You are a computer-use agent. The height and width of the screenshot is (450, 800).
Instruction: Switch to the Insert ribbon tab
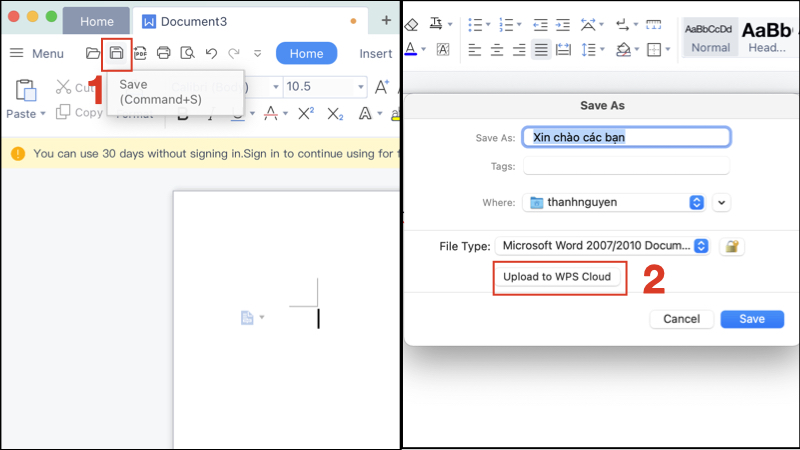point(376,54)
